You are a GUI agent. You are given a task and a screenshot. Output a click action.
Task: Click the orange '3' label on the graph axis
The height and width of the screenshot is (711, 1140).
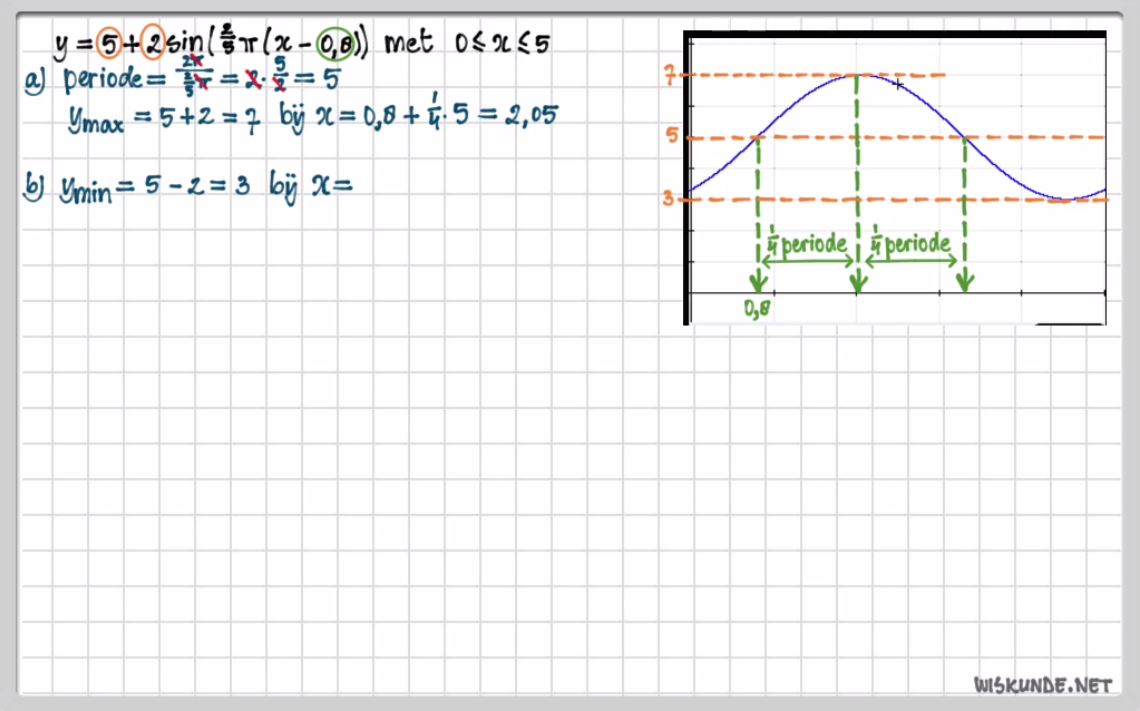668,198
